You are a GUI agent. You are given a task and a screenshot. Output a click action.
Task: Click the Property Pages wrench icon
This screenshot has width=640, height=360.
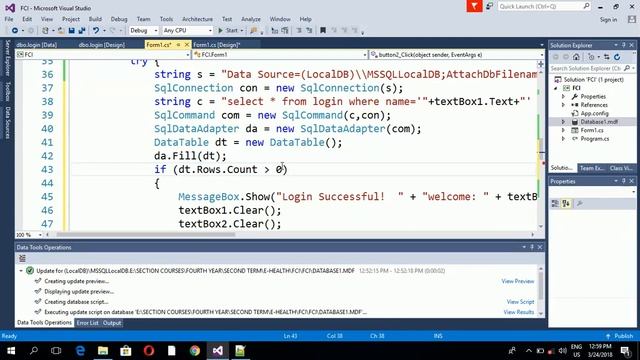(x=579, y=203)
